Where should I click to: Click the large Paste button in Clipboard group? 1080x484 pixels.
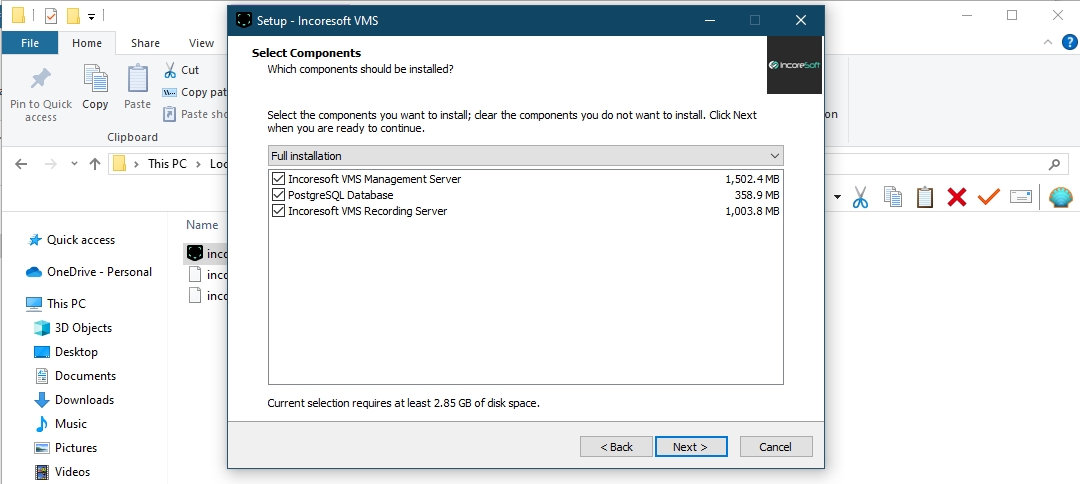pos(137,87)
